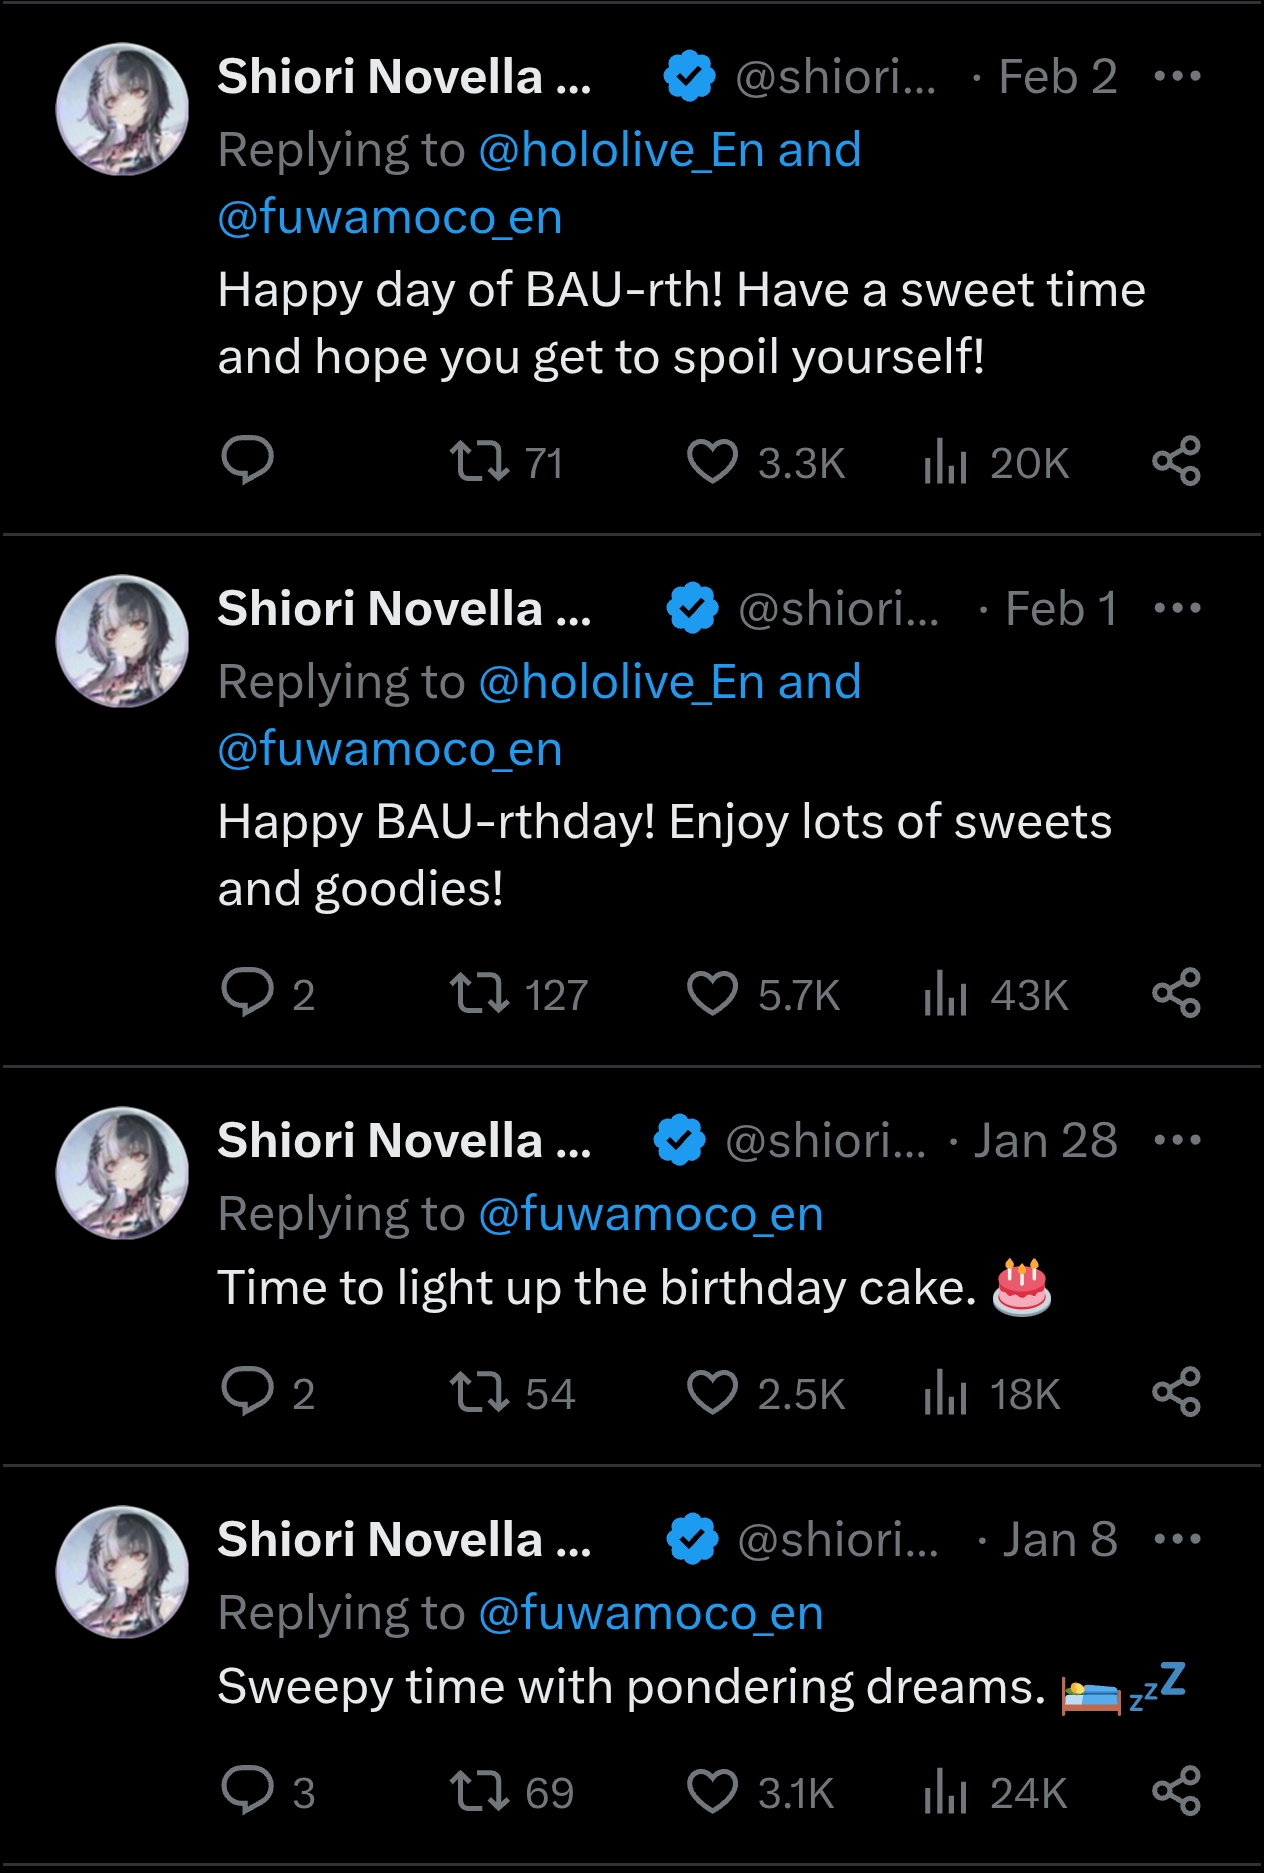This screenshot has height=1873, width=1264.
Task: Open the Sweepy time tweet text
Action: pyautogui.click(x=630, y=1687)
